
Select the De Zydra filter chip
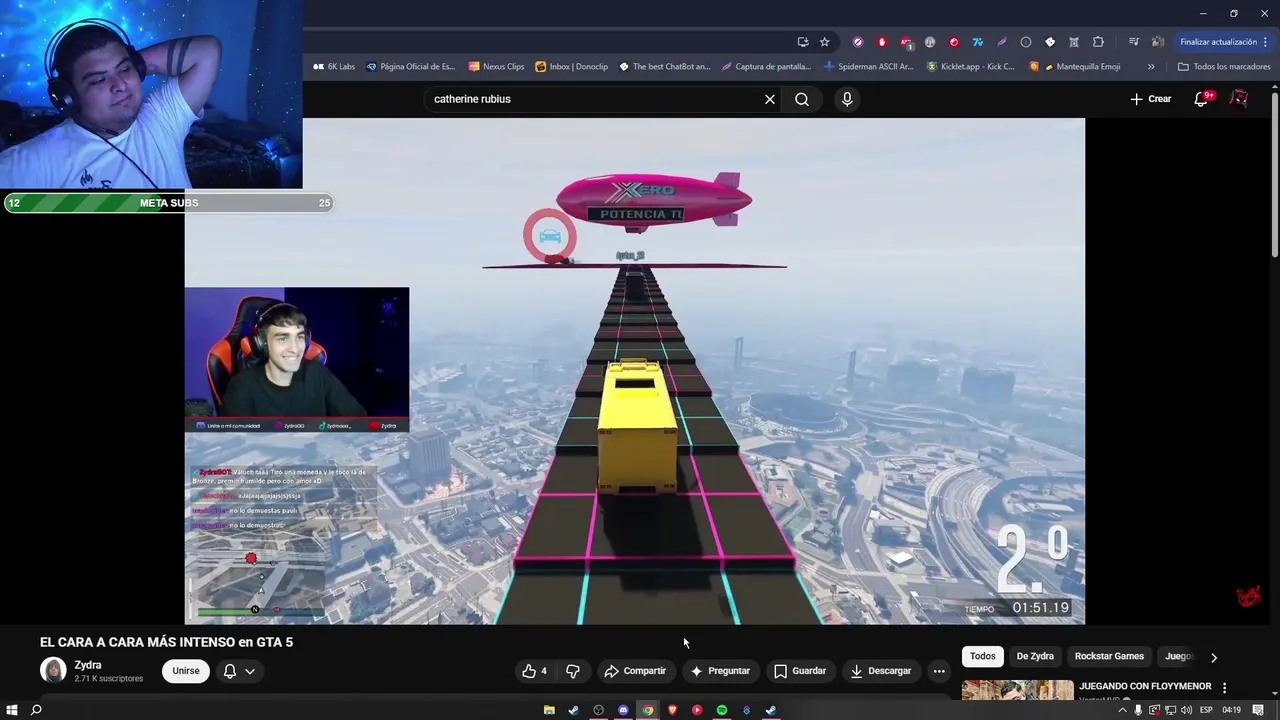1035,656
